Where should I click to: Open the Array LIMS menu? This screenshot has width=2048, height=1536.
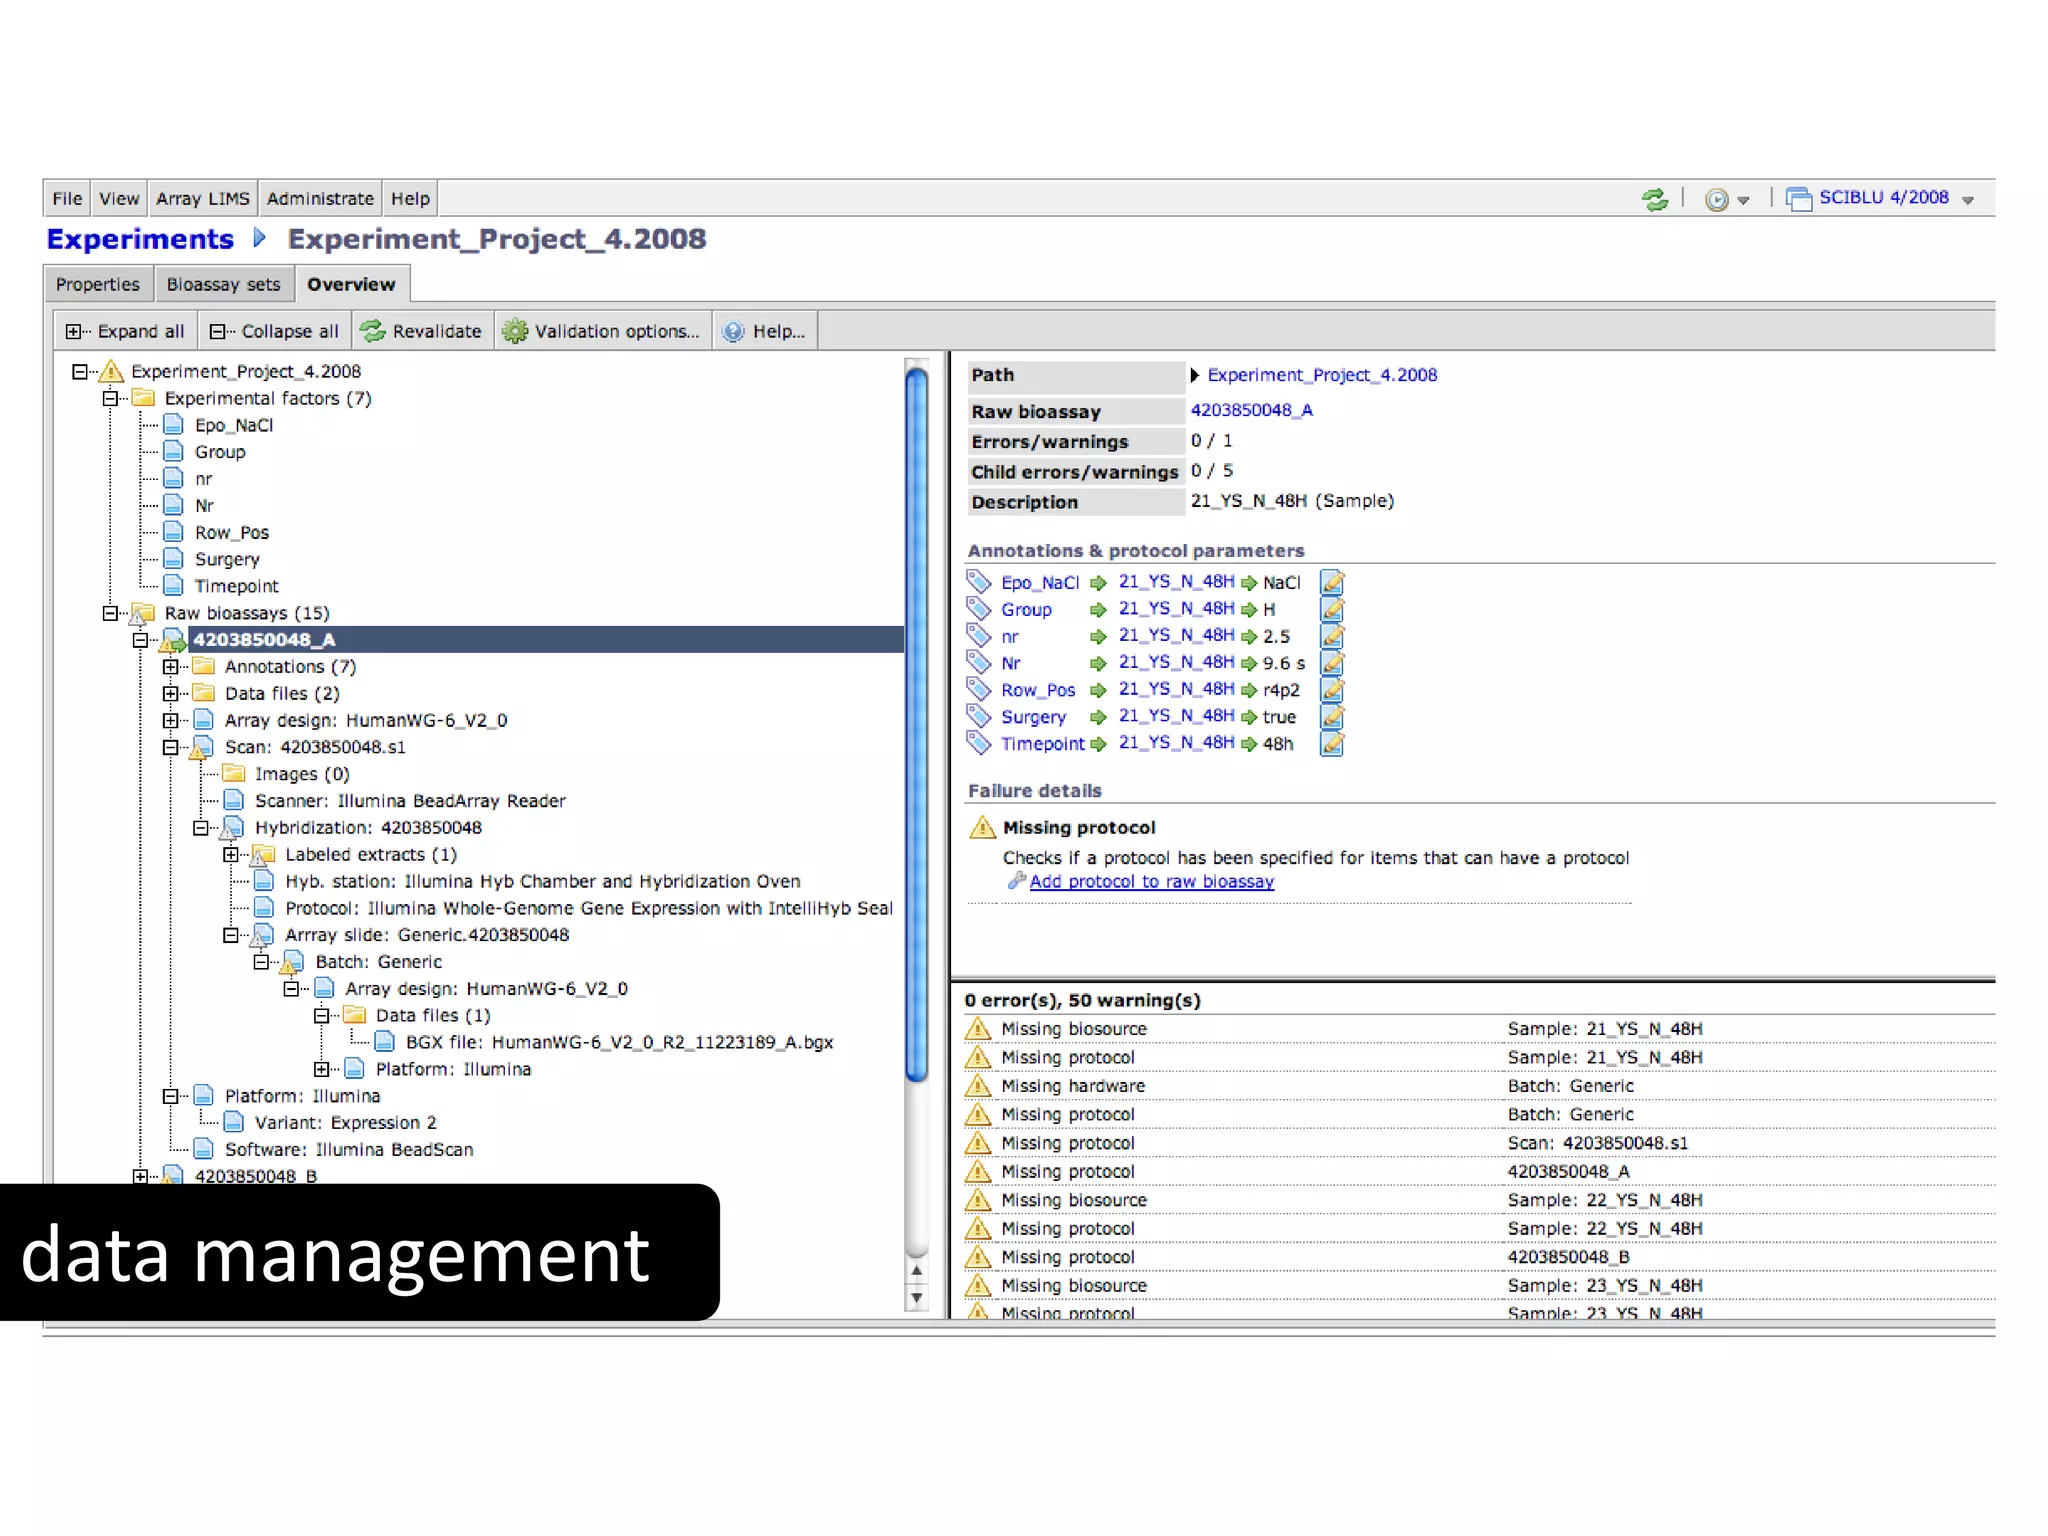202,198
